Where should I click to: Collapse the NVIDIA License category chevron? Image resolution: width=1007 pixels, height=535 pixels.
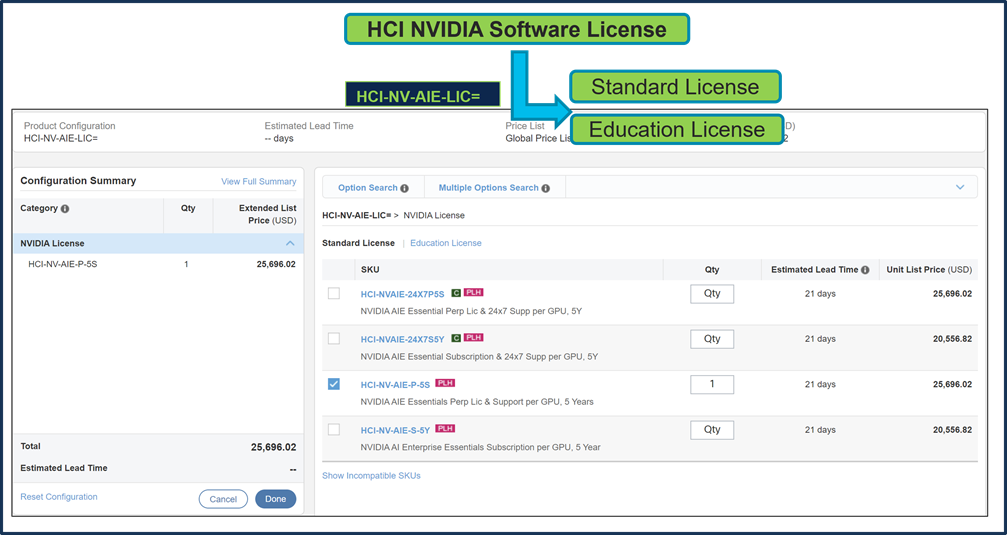[x=290, y=243]
